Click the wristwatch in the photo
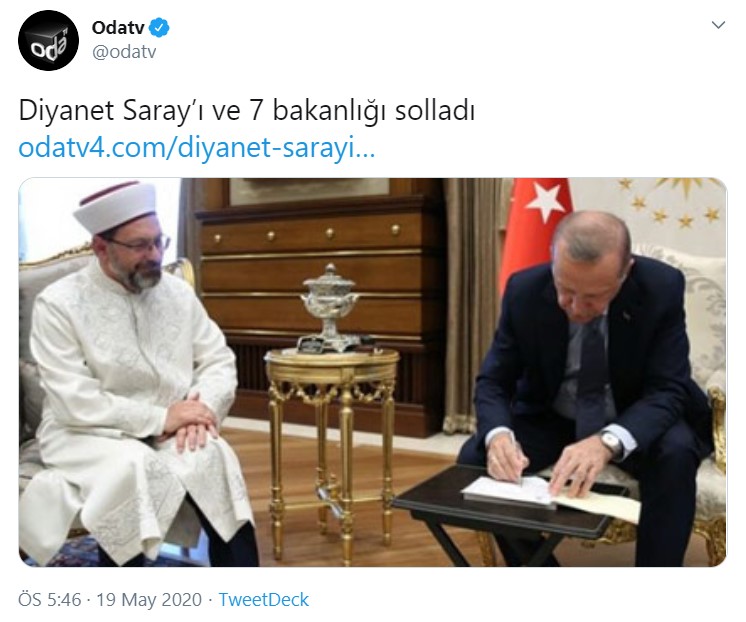 [611, 443]
